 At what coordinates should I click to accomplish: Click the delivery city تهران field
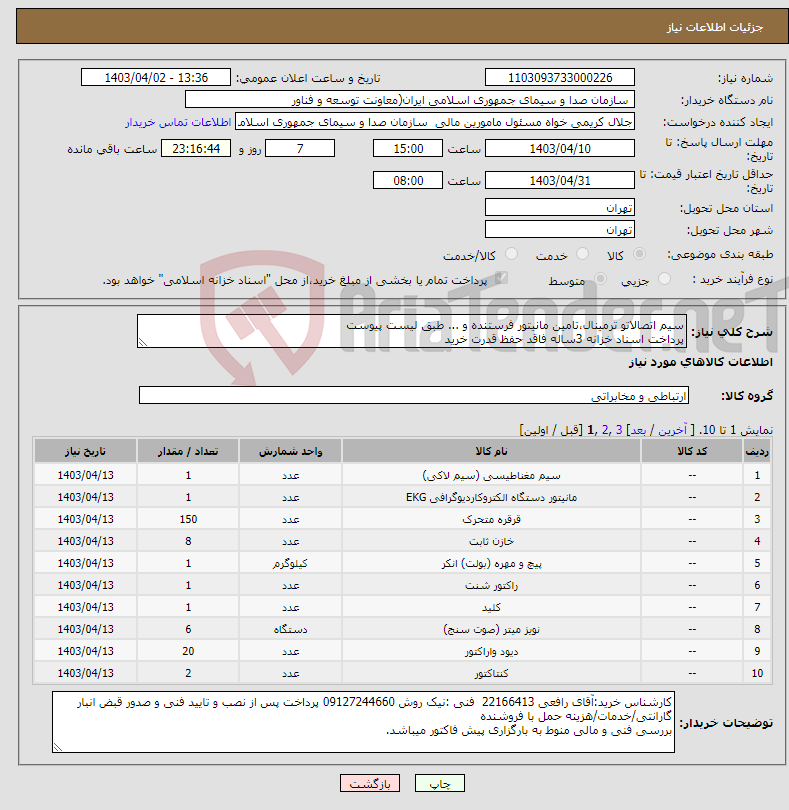click(x=560, y=229)
